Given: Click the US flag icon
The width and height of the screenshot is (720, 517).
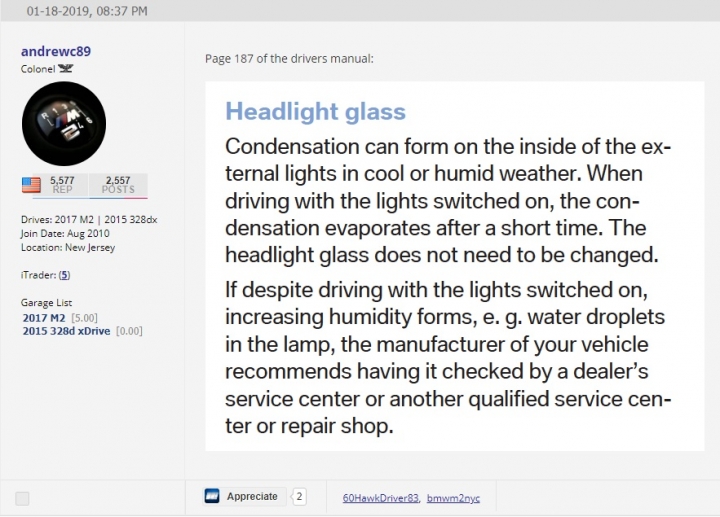Looking at the screenshot, I should pos(31,185).
